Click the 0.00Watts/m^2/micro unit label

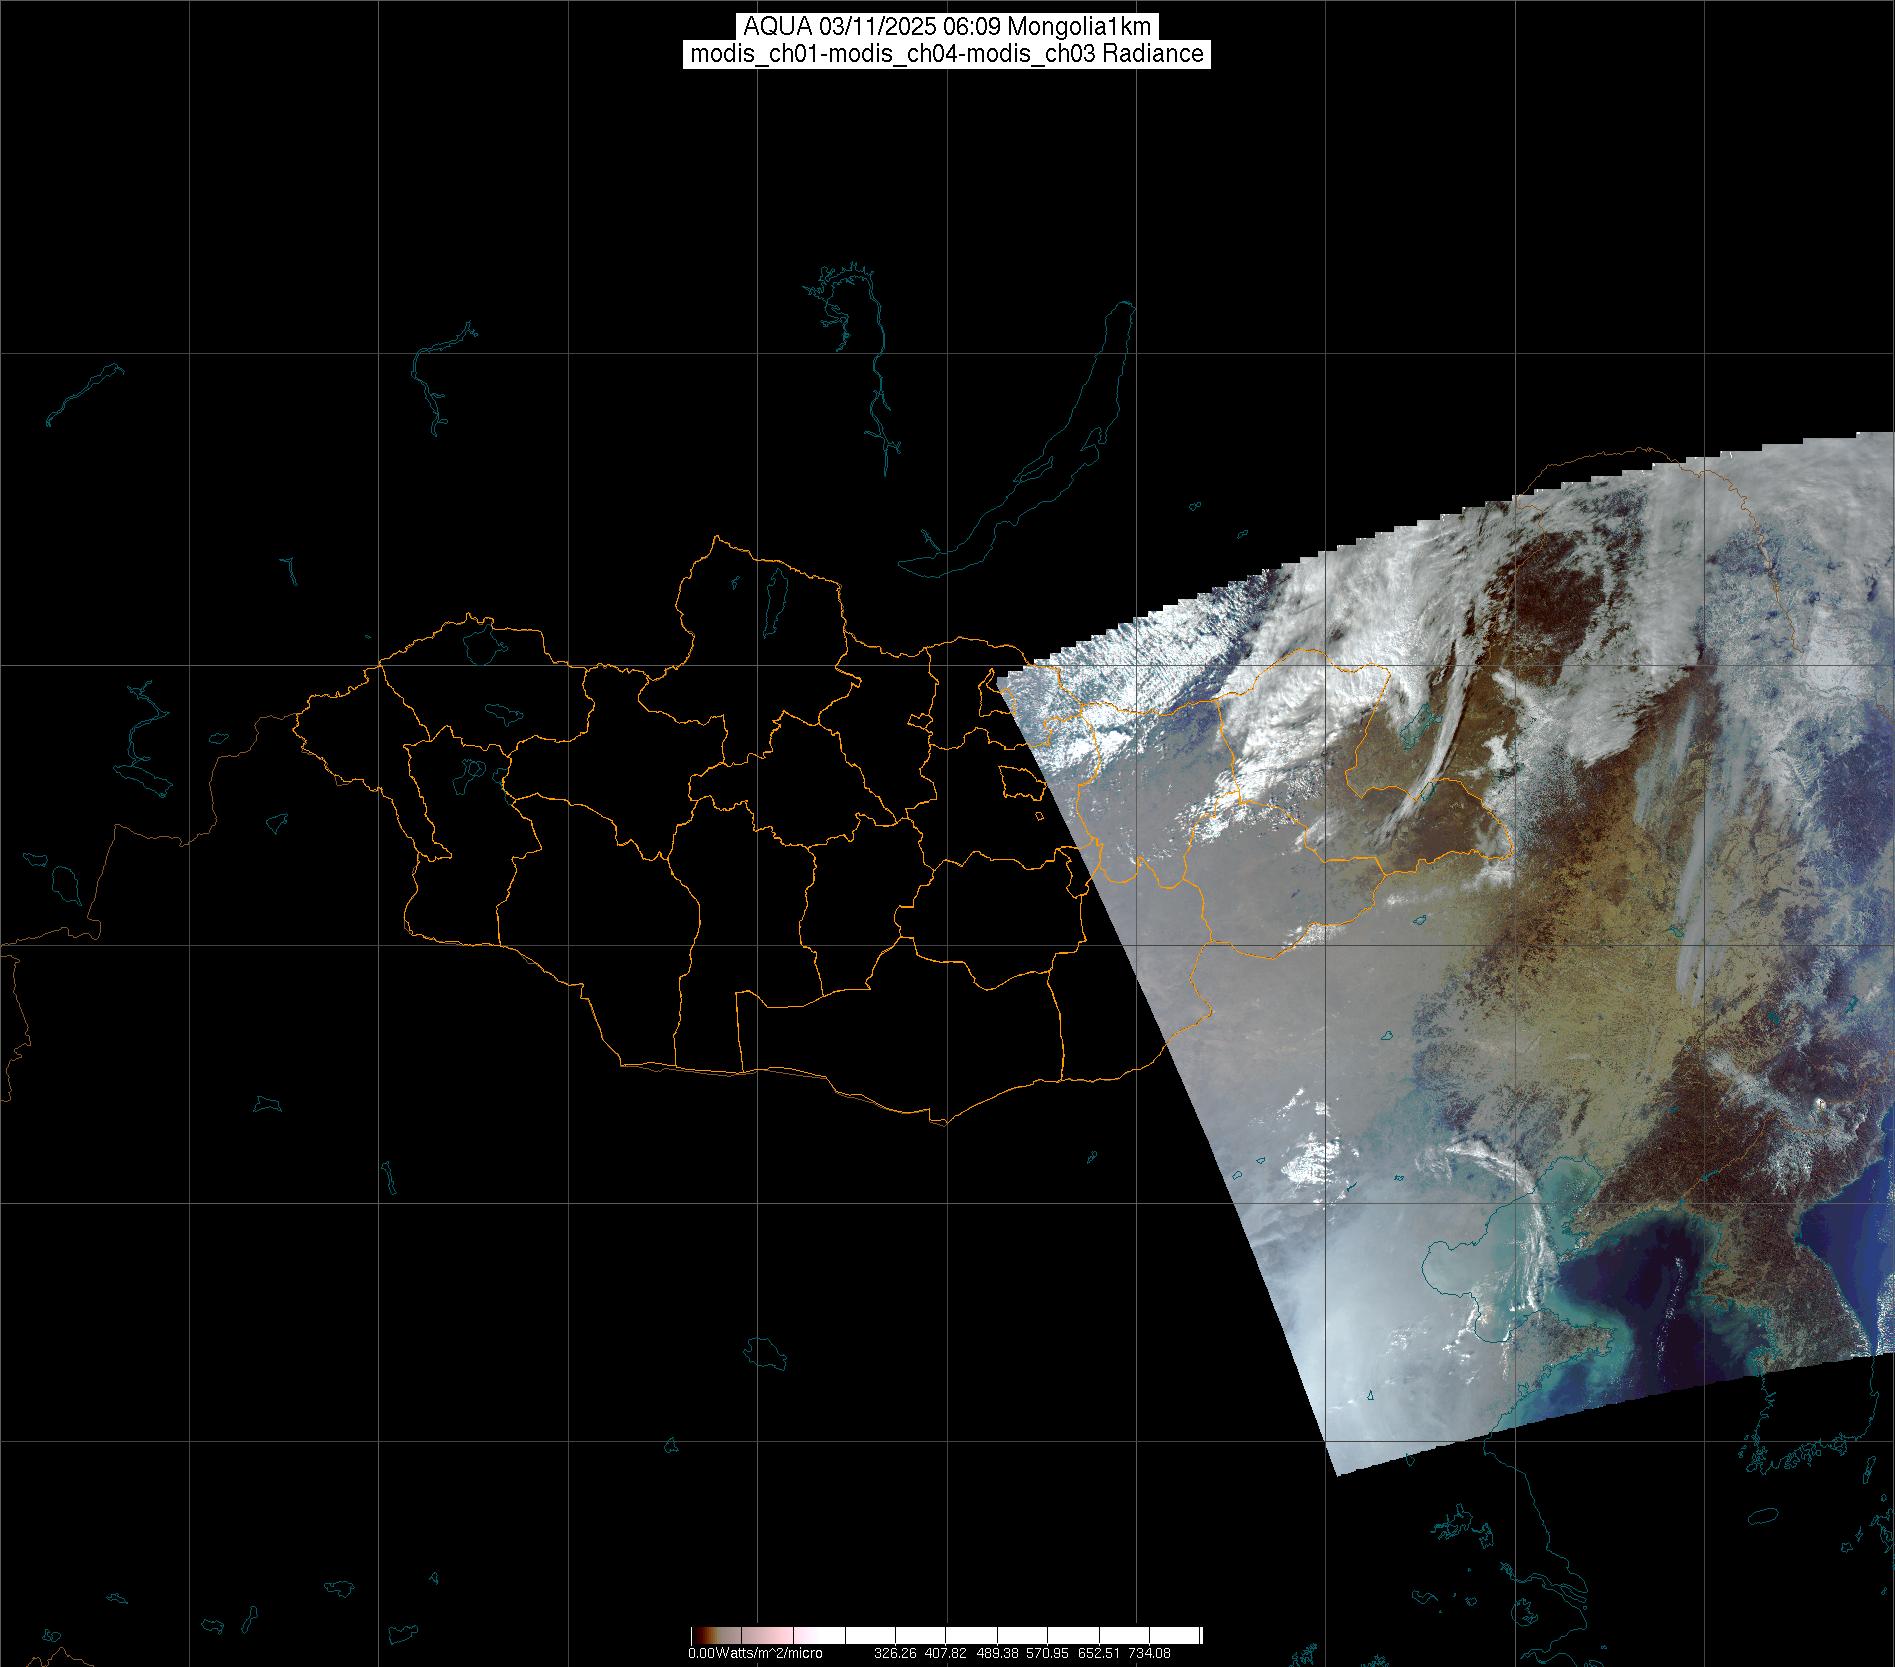click(755, 1653)
